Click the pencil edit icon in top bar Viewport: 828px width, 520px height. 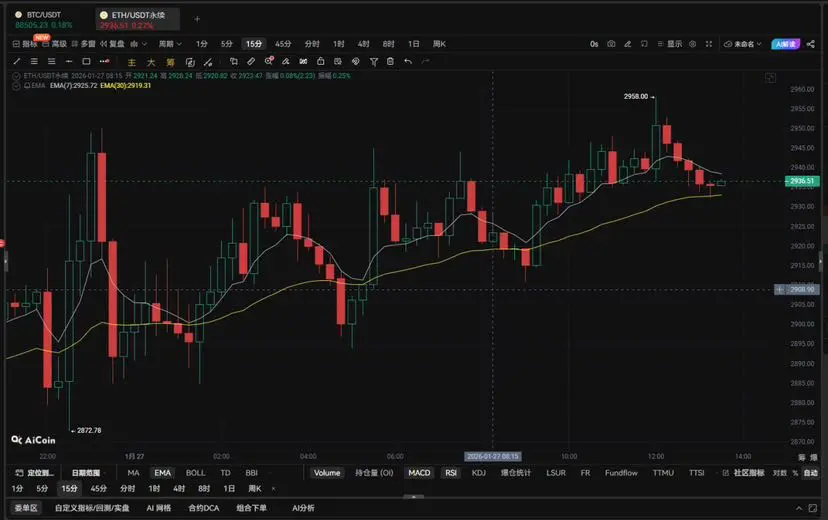628,44
